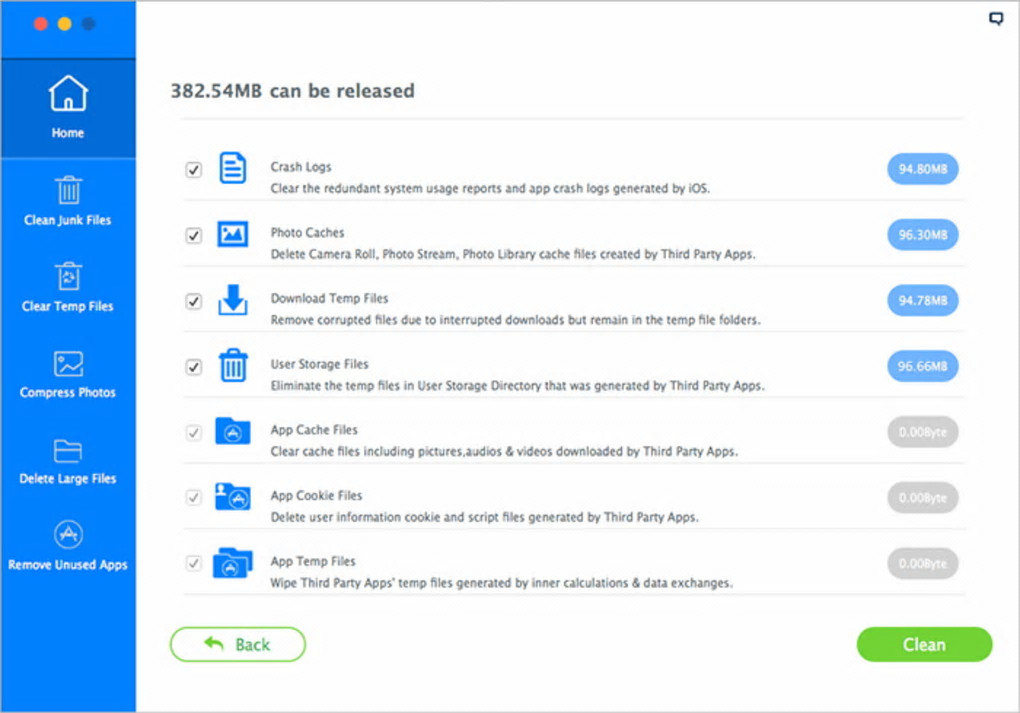Toggle the Photo Caches checkbox

tap(194, 236)
